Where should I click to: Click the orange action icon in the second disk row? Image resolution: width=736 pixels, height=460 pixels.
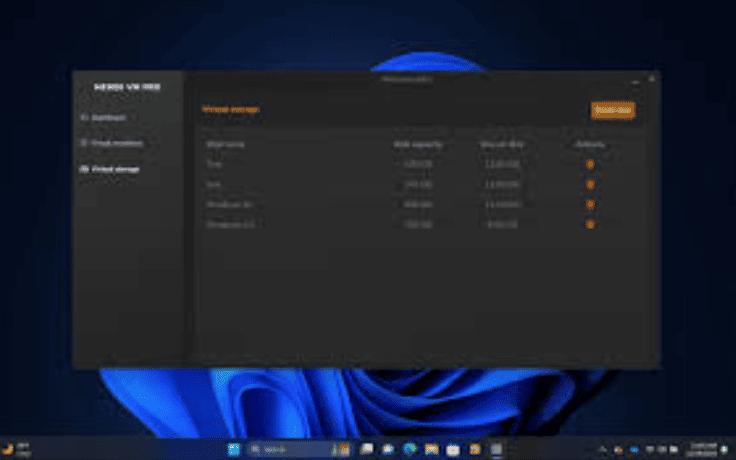590,184
